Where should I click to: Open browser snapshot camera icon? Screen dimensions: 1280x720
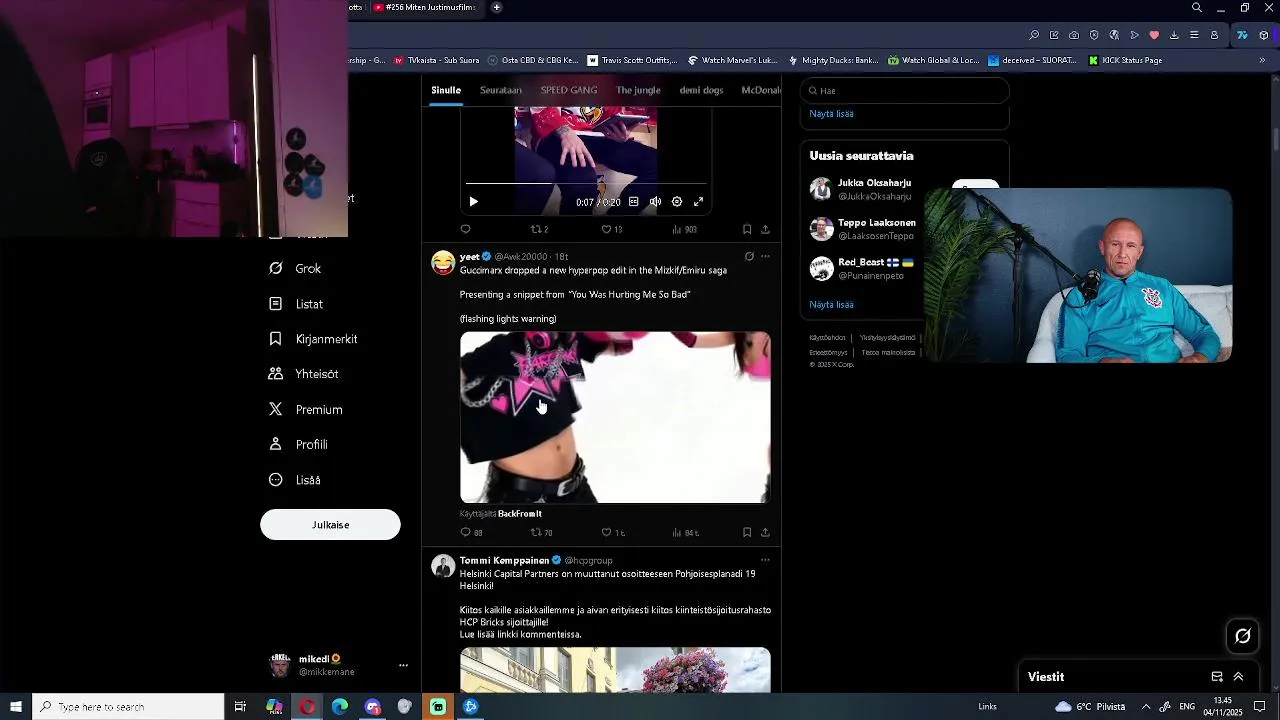click(1074, 35)
